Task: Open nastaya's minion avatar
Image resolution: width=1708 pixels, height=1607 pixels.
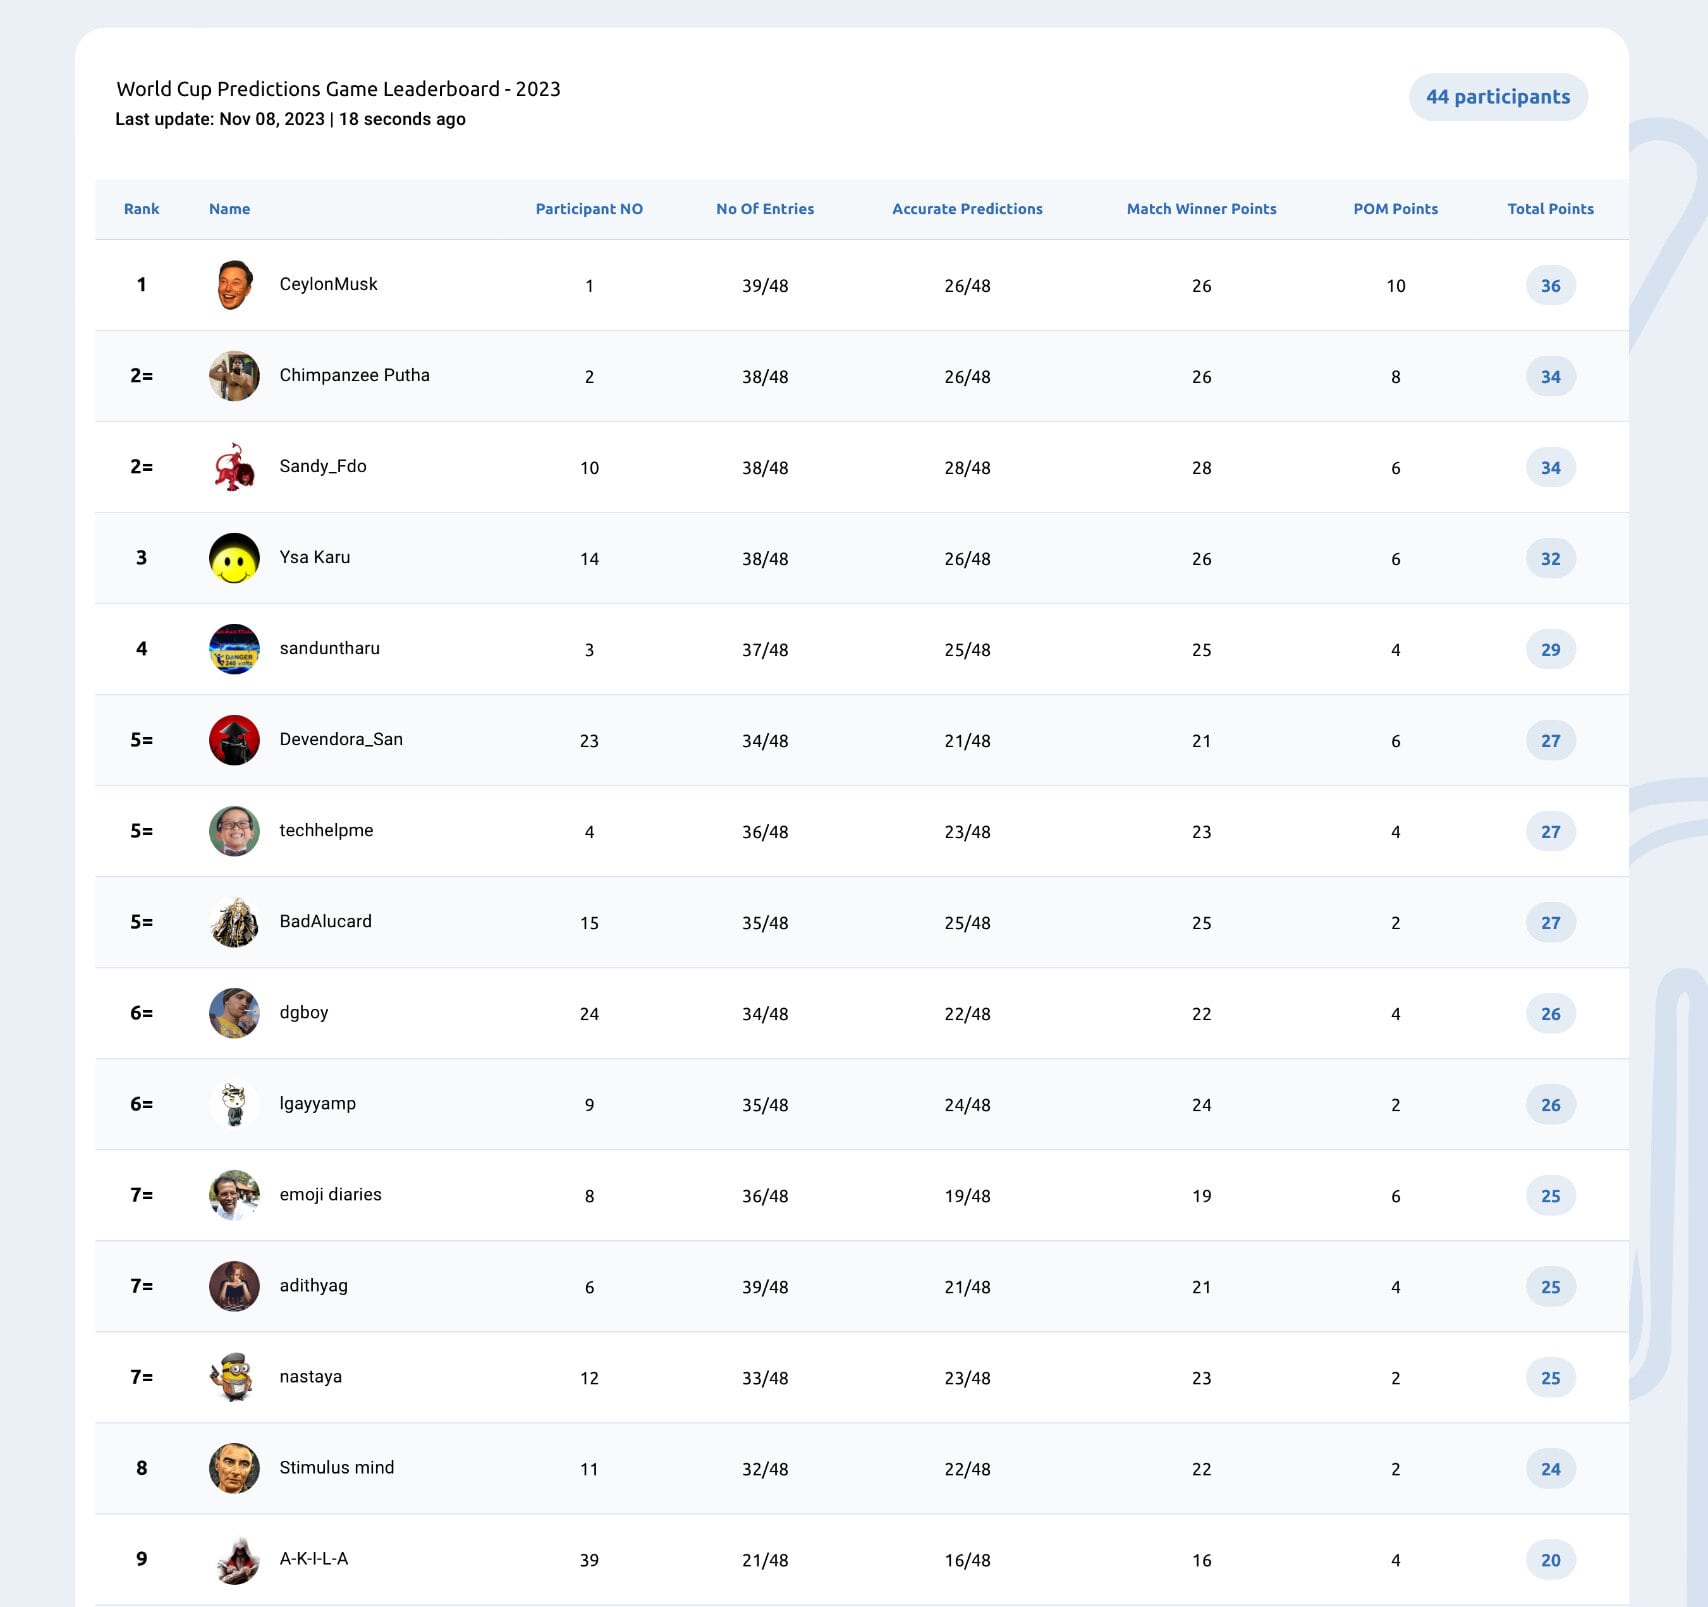Action: click(x=234, y=1377)
